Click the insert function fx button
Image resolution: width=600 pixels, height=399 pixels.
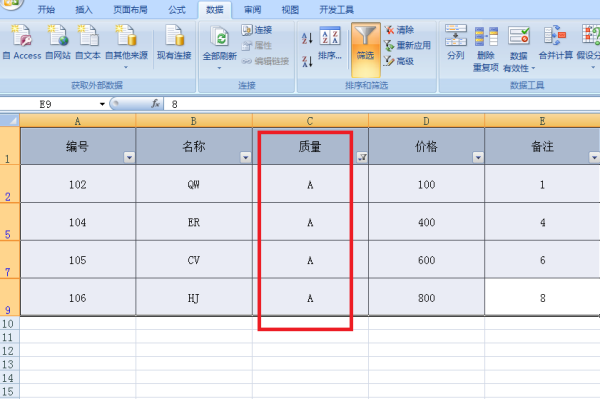point(155,104)
